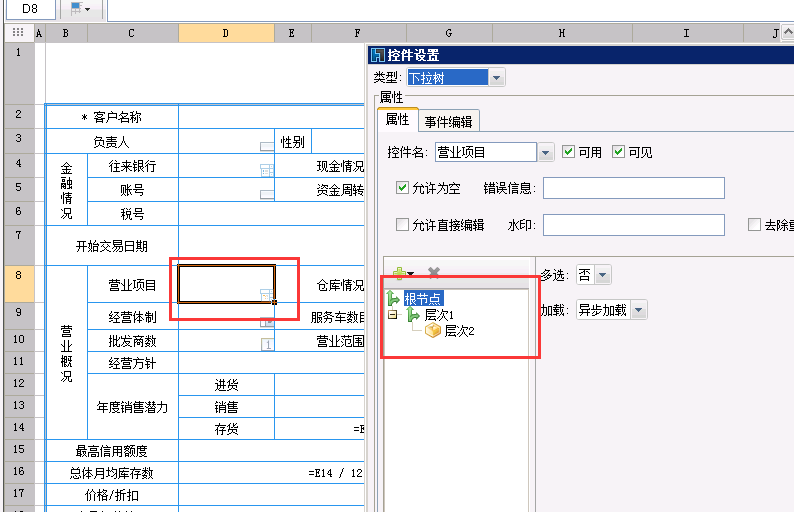Select column H header
This screenshot has height=512, width=794.
click(562, 33)
